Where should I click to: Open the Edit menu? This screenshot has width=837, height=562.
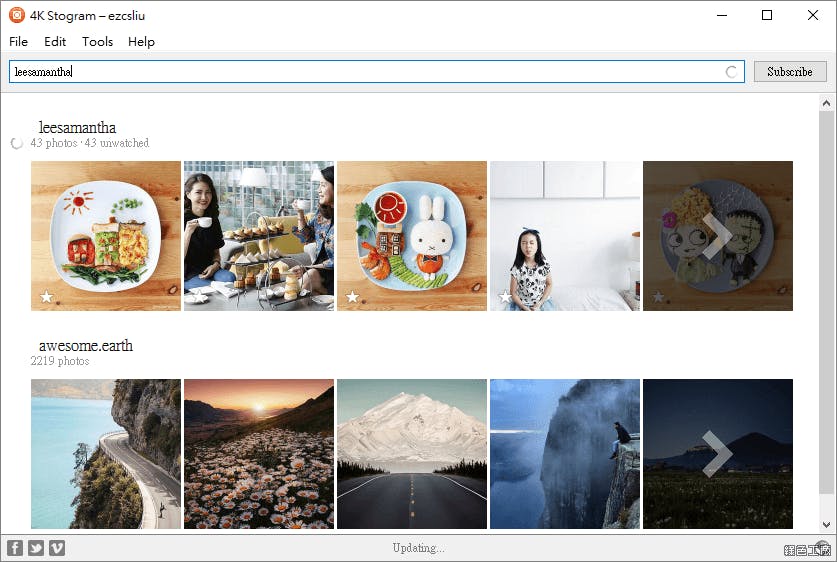tap(55, 42)
